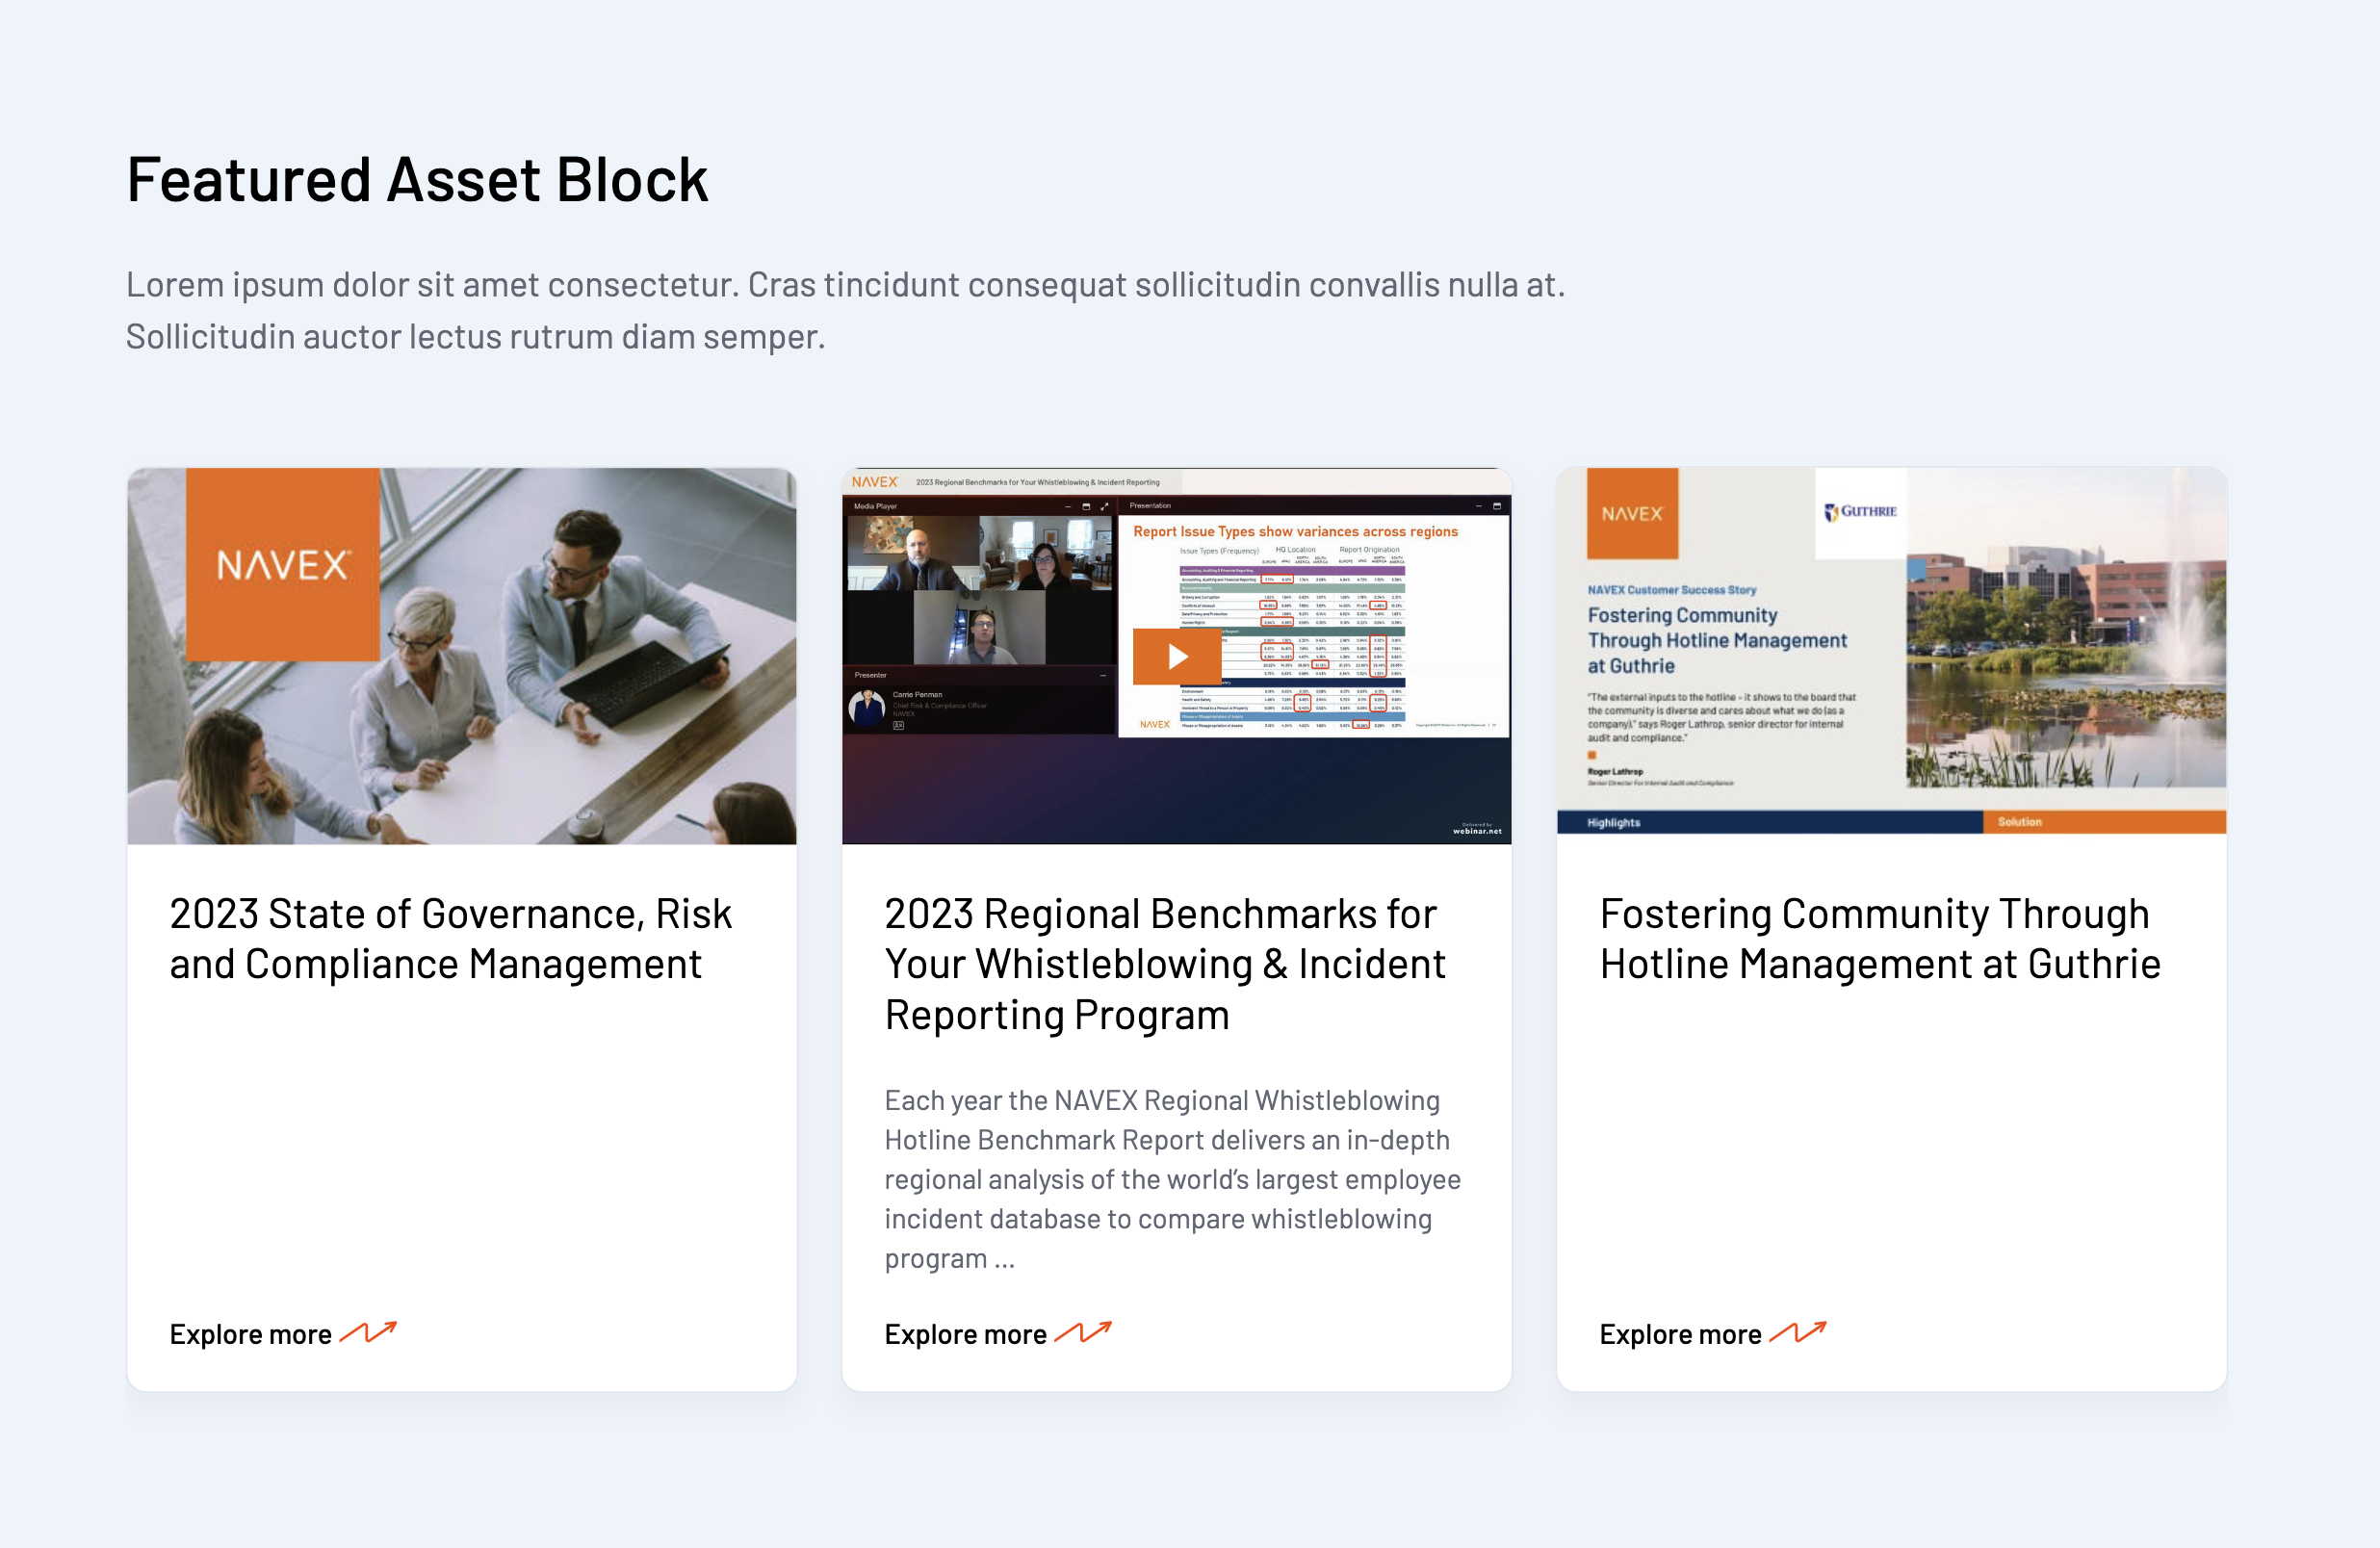Click the Regional Whistleblowing Hotline description text

pyautogui.click(x=1172, y=1178)
